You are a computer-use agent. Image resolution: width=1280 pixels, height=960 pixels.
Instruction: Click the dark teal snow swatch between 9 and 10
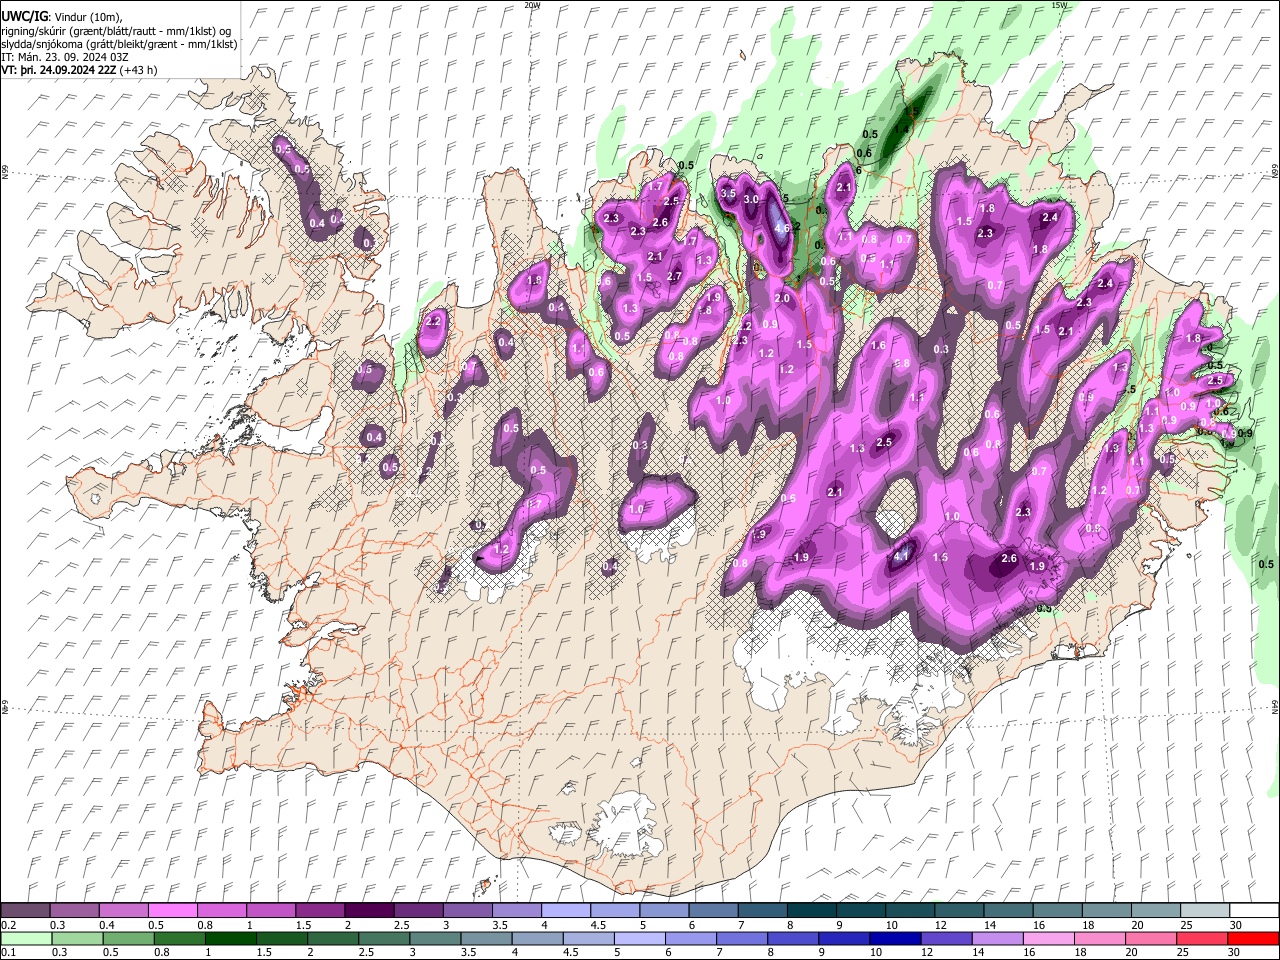coord(860,911)
